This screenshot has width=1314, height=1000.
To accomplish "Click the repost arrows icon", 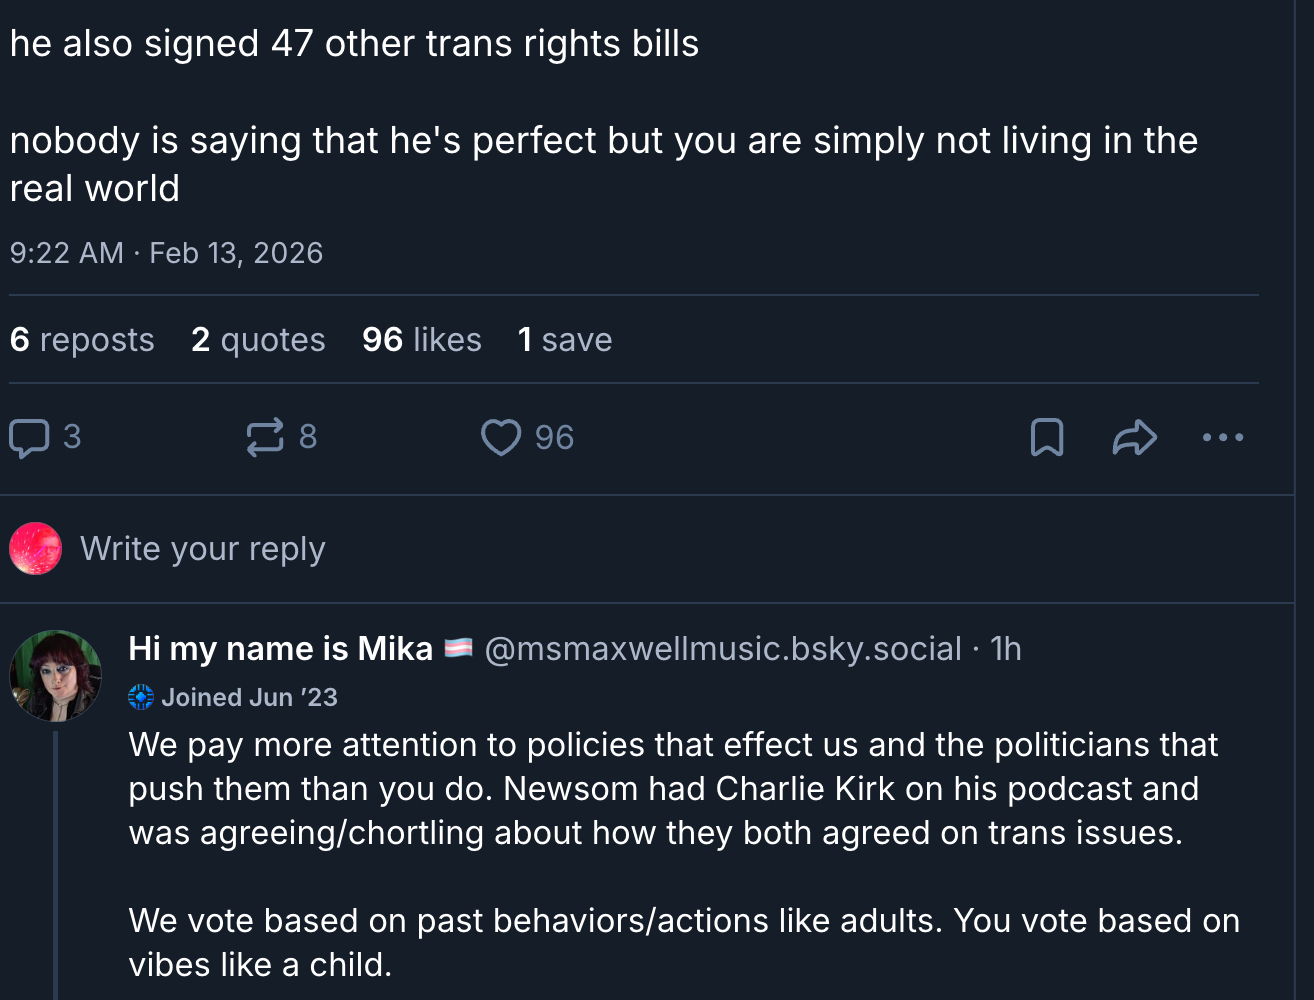I will point(265,438).
